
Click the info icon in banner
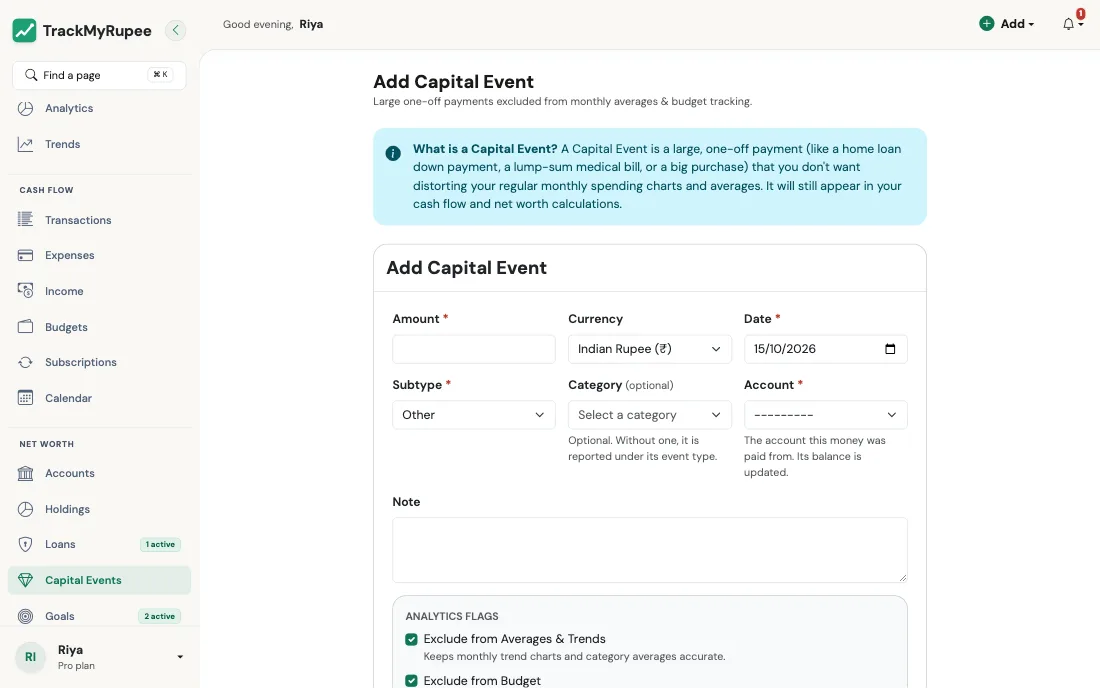point(393,153)
